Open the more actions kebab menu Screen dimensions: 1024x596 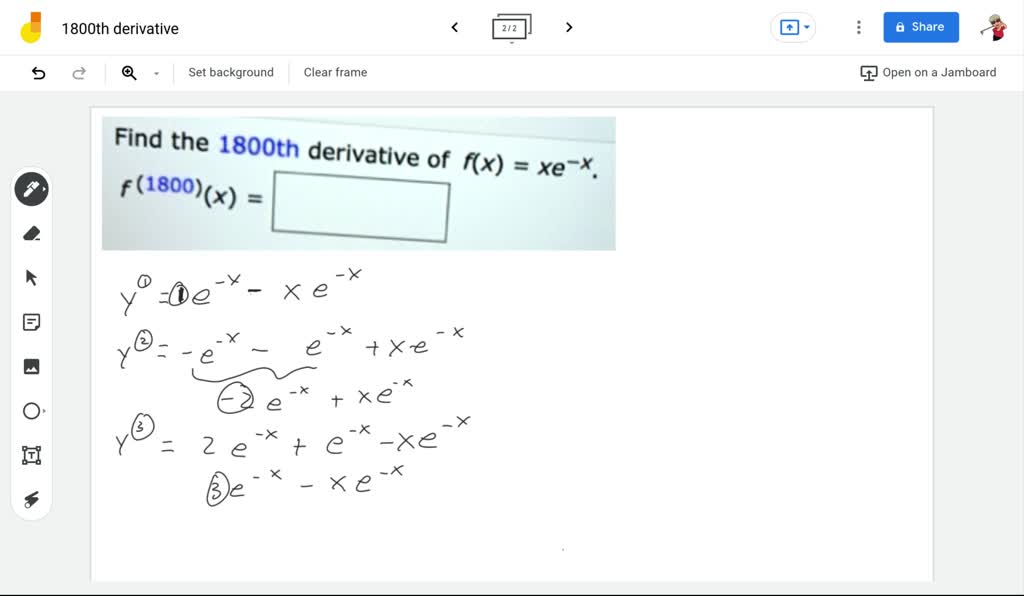858,27
